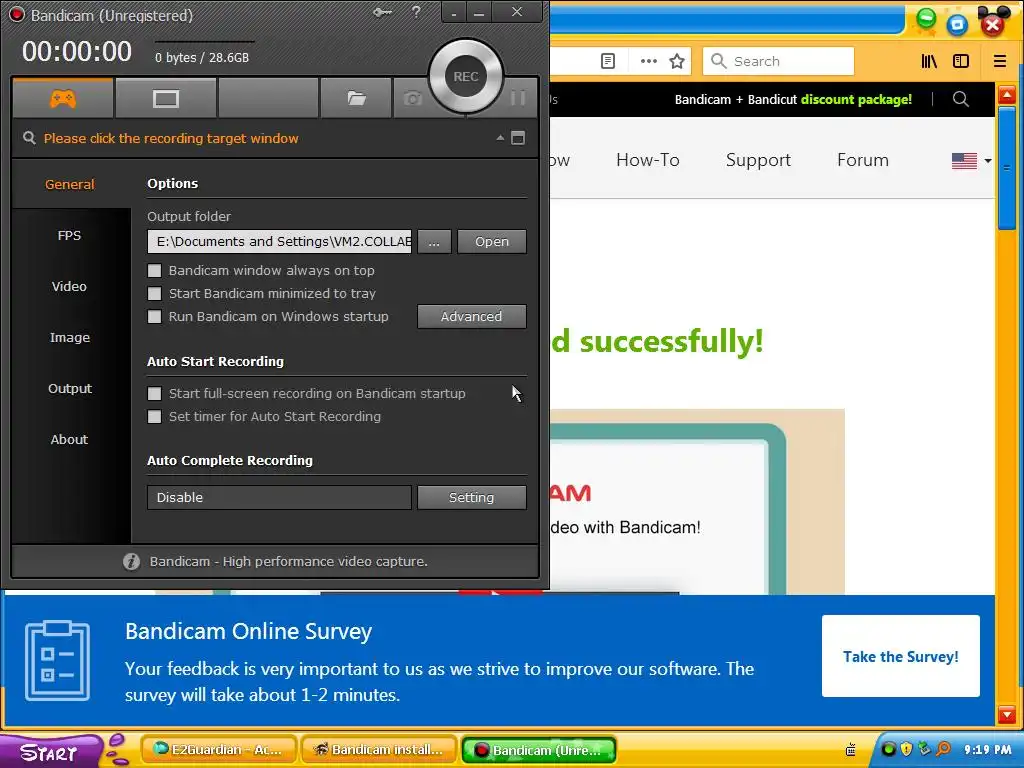1024x768 pixels.
Task: Open the Support website menu
Action: [x=758, y=160]
